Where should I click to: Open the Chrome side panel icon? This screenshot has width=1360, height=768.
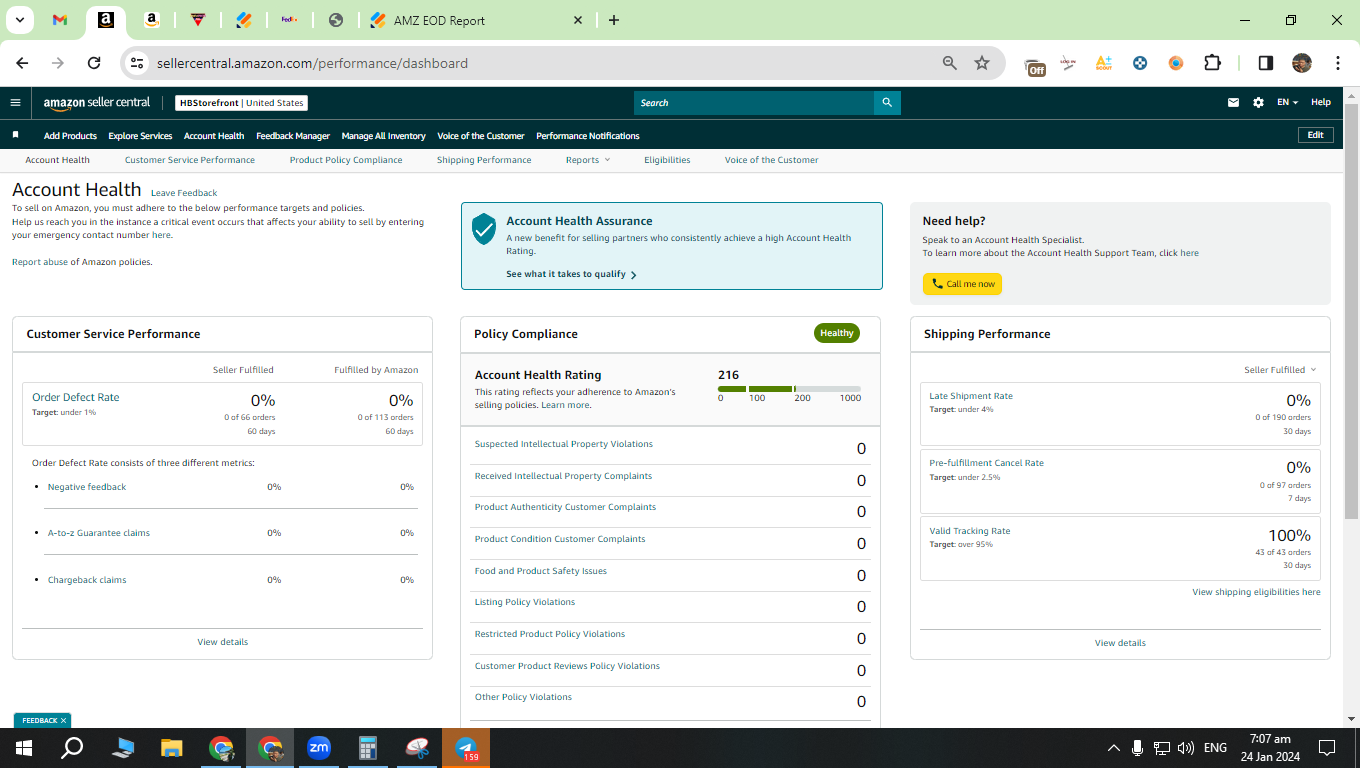pos(1265,63)
